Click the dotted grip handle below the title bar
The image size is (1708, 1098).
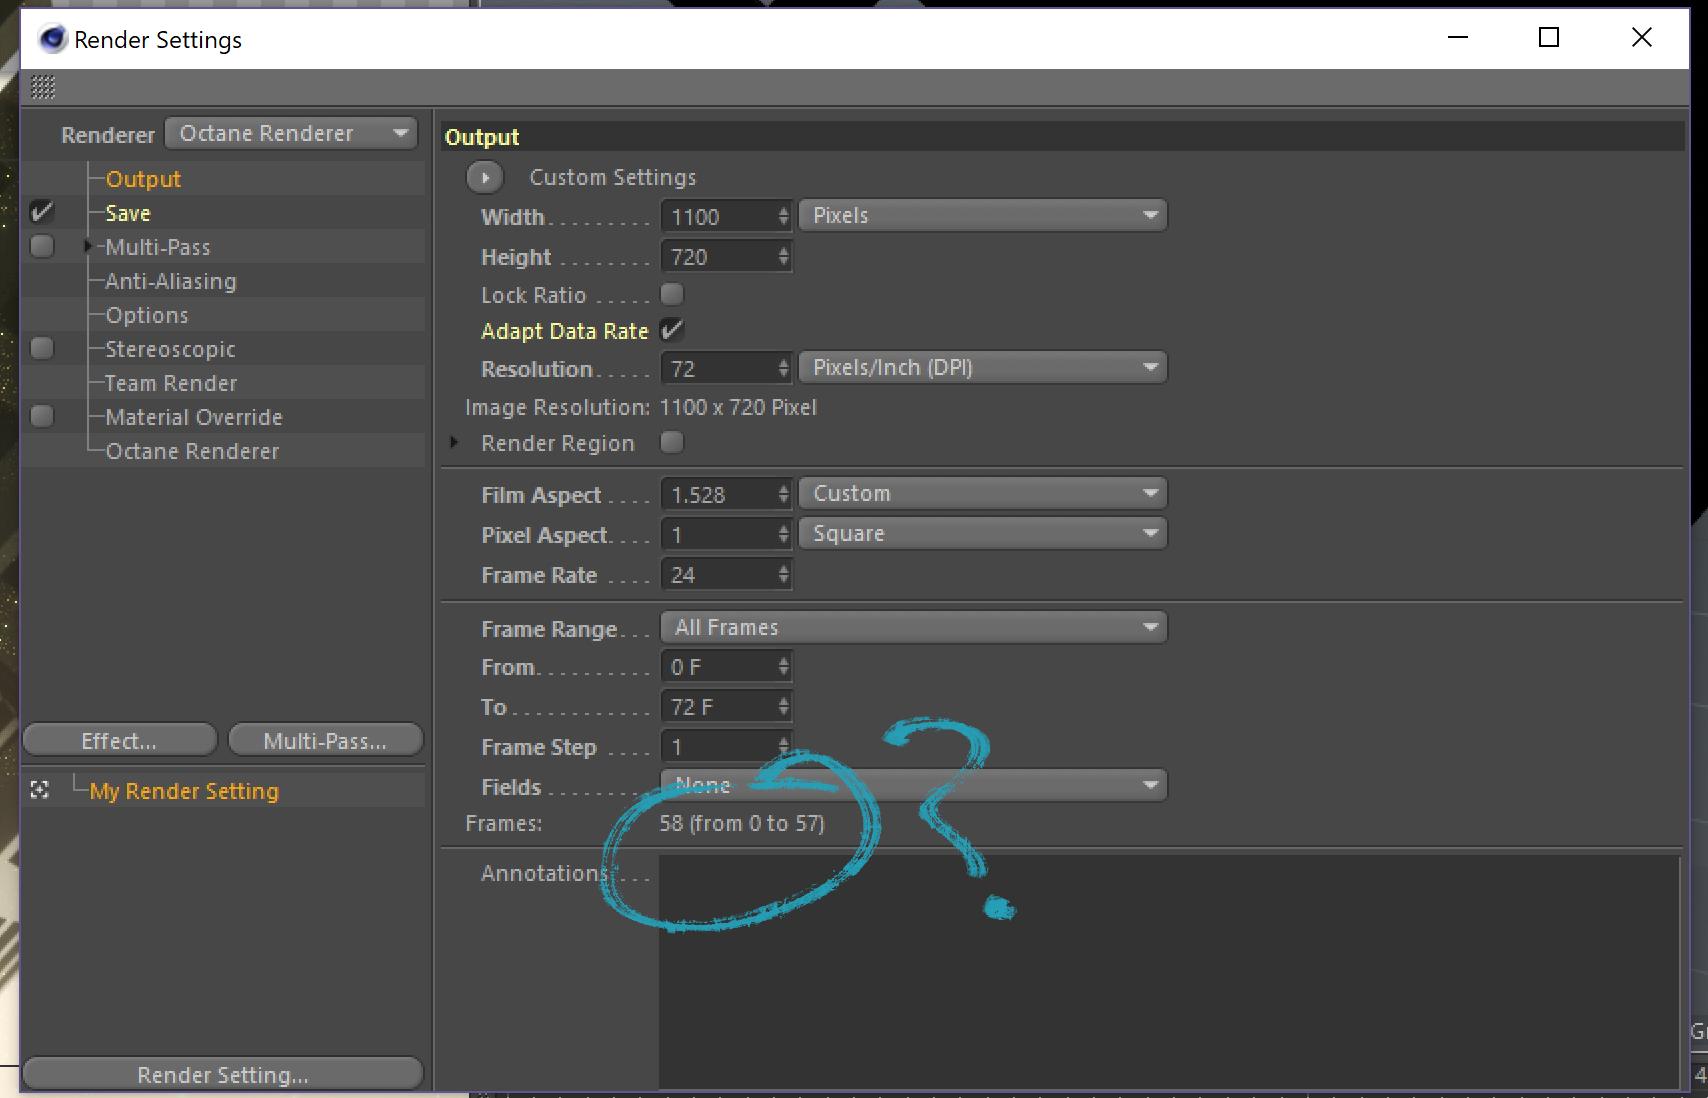tap(41, 88)
